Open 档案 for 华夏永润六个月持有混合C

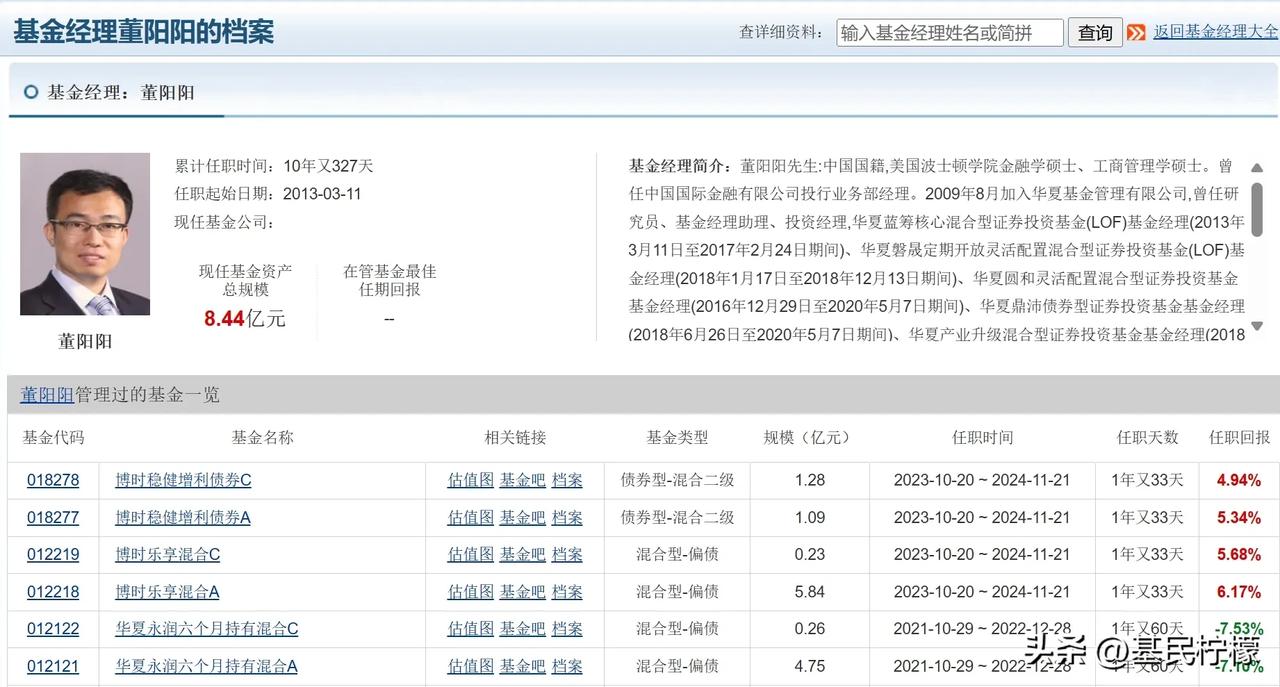pos(567,629)
